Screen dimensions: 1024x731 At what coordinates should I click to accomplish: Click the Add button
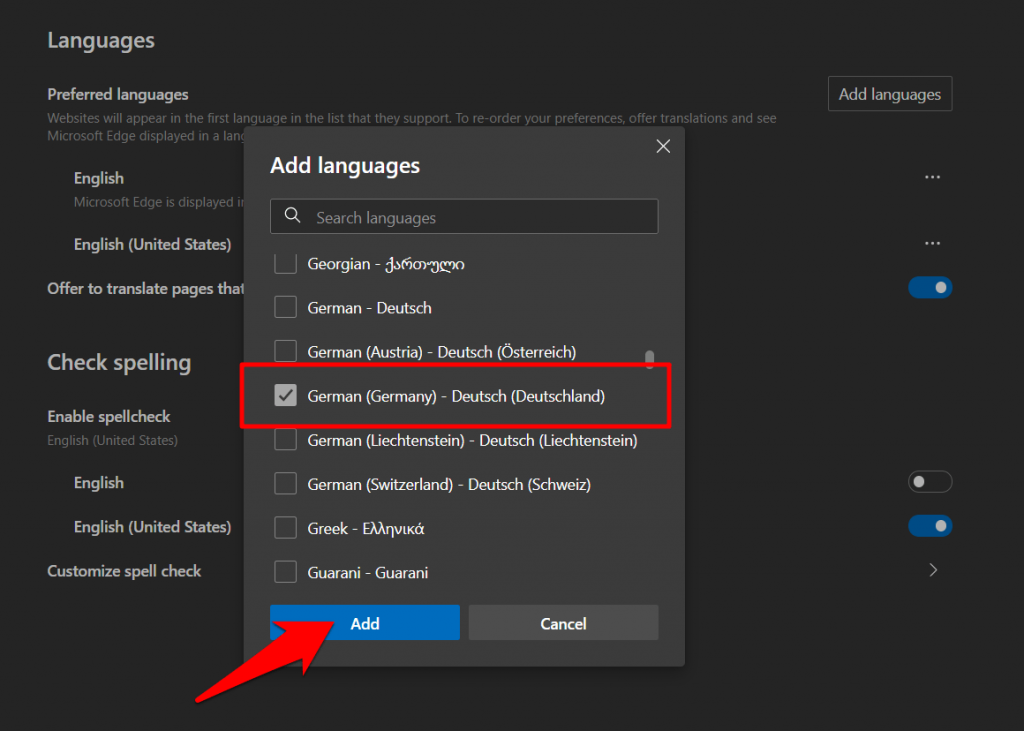point(364,622)
